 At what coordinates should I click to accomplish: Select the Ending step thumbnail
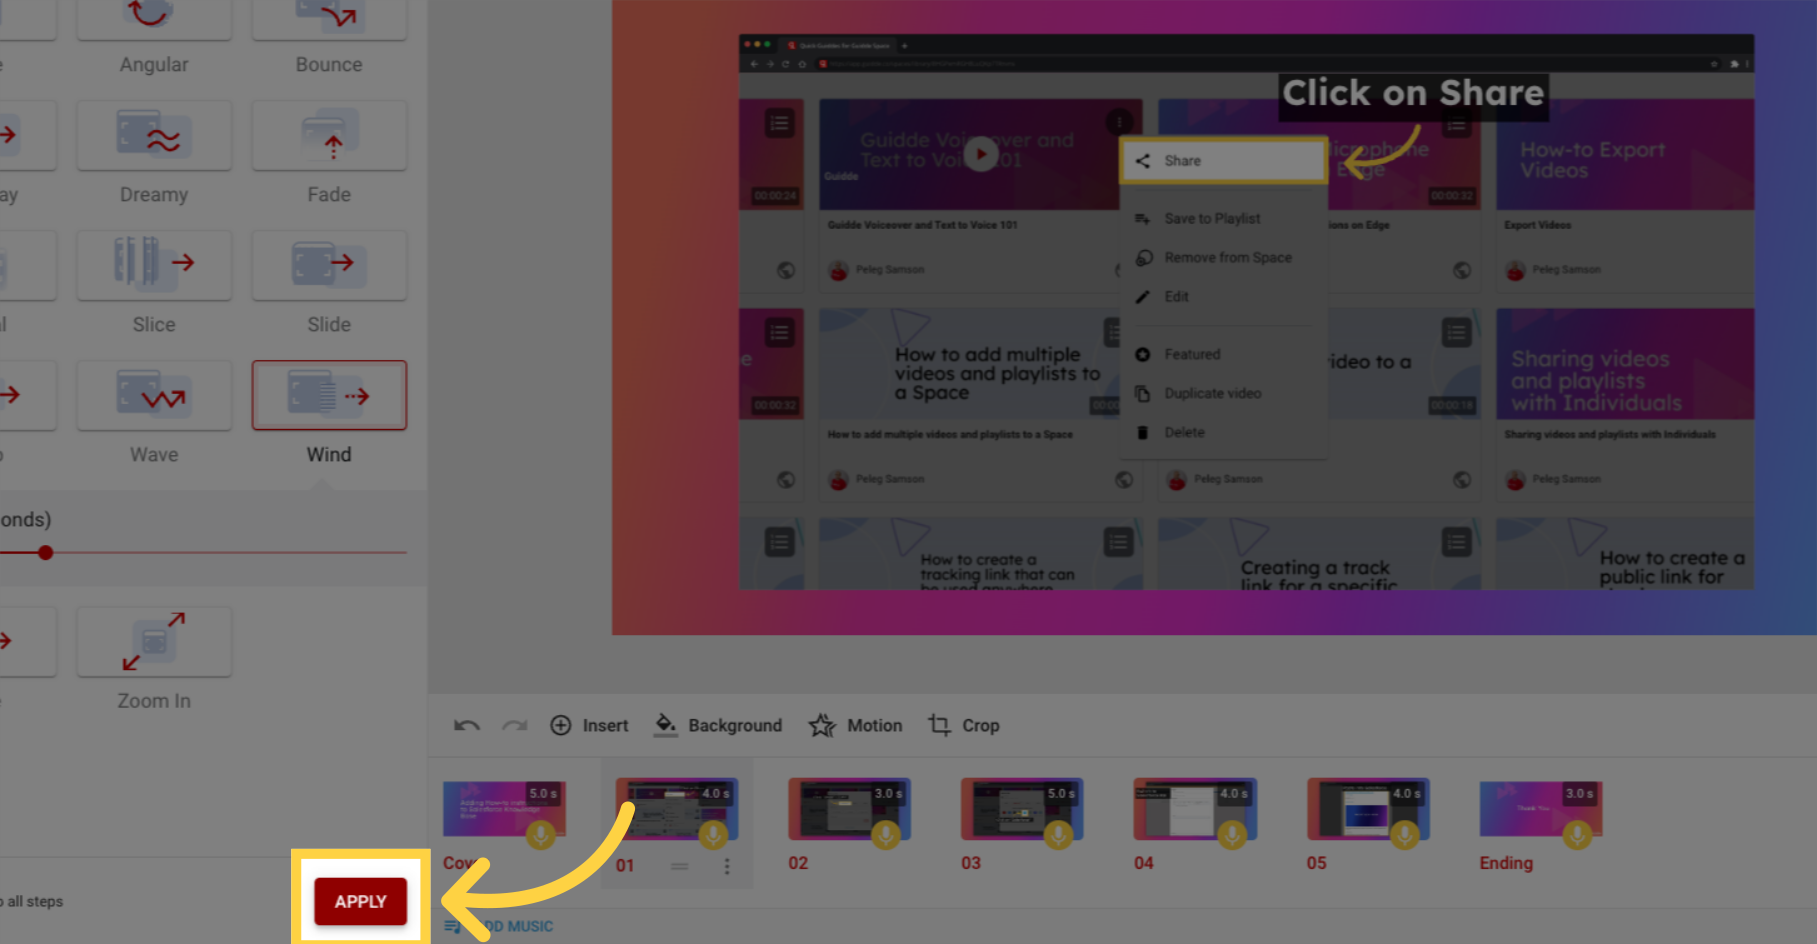pyautogui.click(x=1542, y=810)
